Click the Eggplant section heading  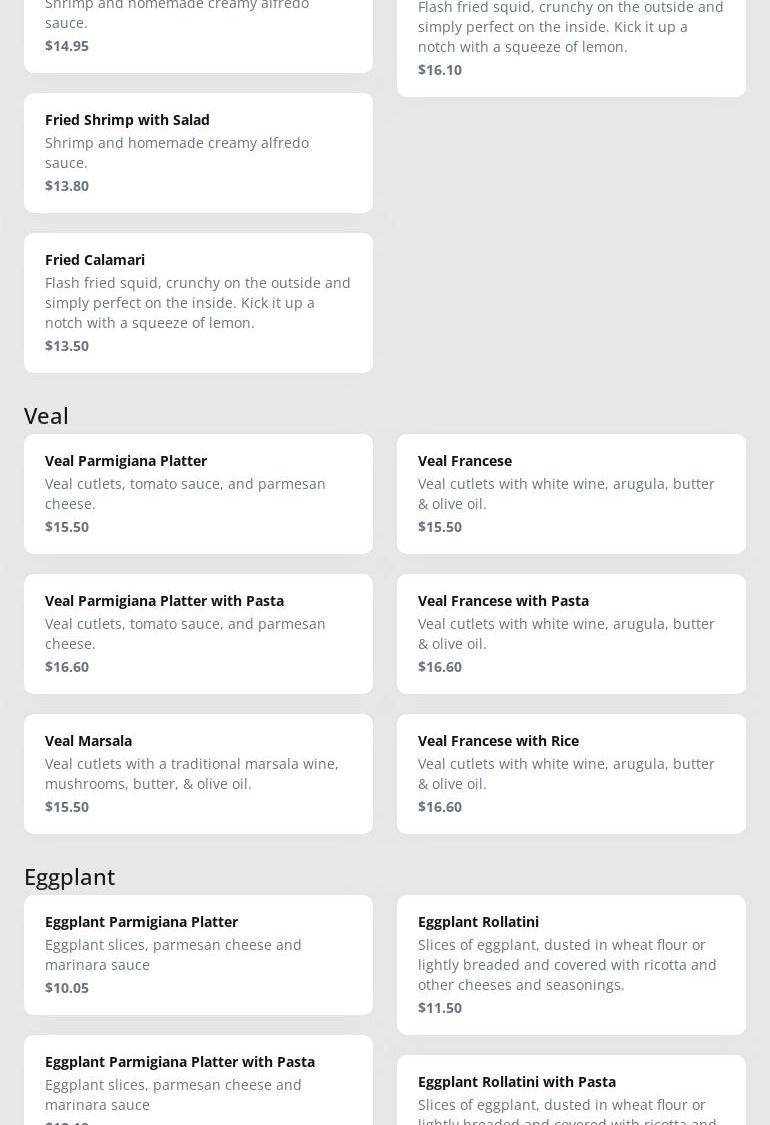point(69,876)
